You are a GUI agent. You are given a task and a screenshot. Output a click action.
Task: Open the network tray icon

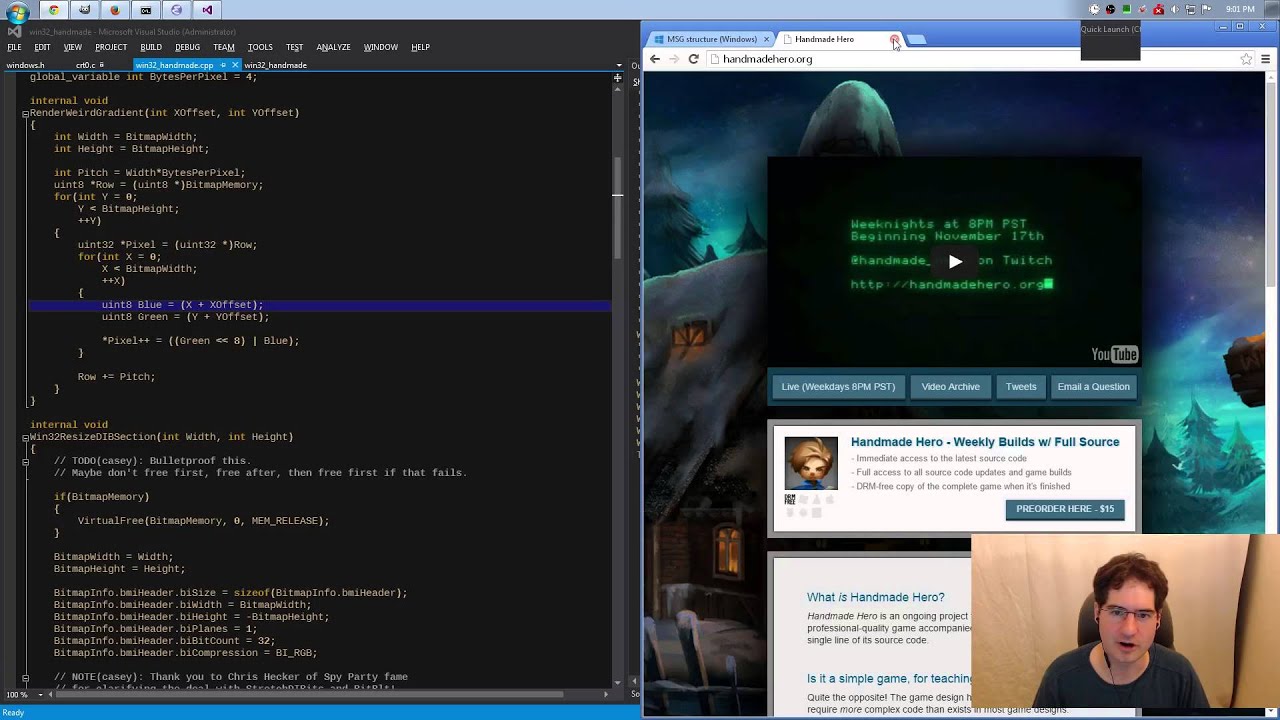pyautogui.click(x=1190, y=9)
